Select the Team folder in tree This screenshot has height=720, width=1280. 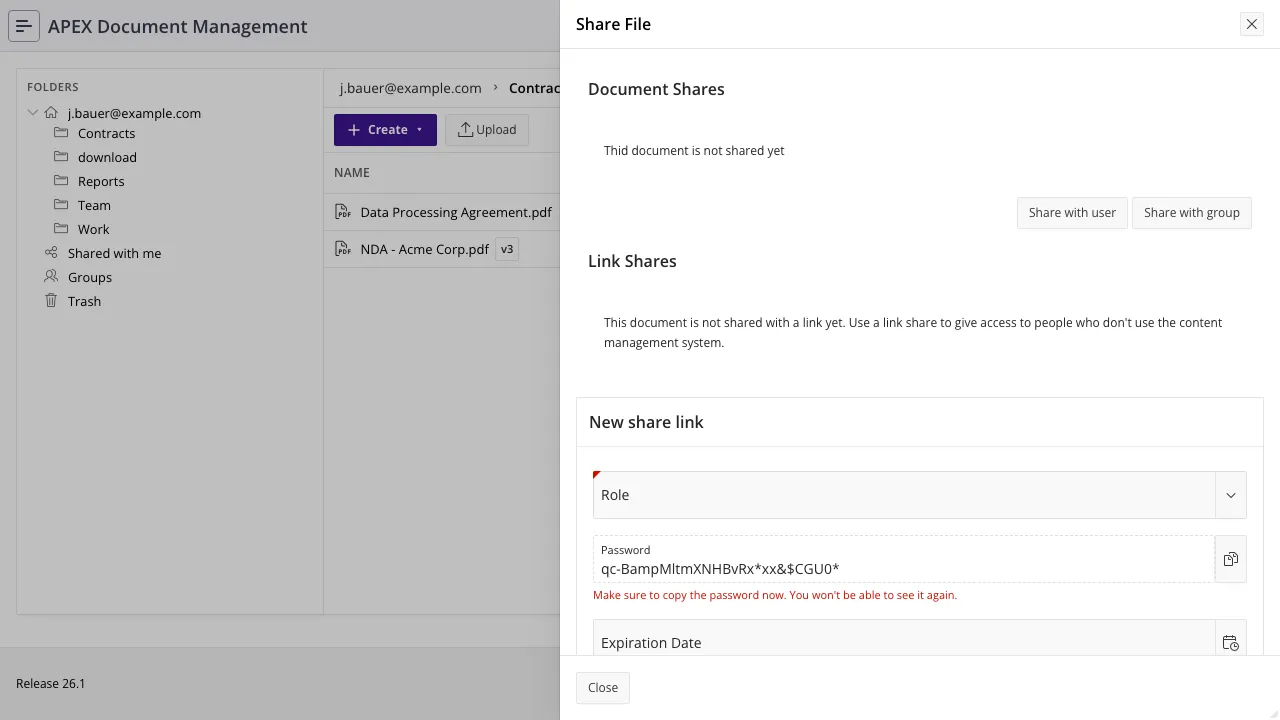[x=94, y=205]
